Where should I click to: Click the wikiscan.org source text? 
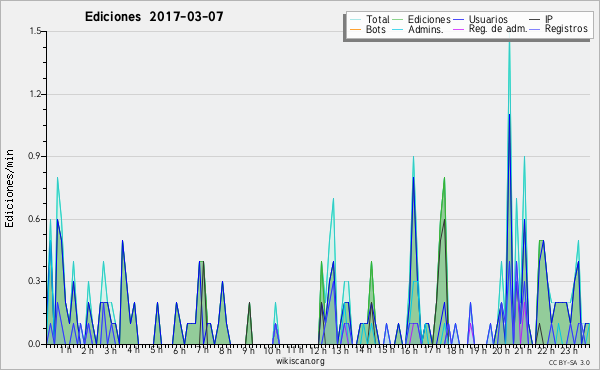[300, 361]
